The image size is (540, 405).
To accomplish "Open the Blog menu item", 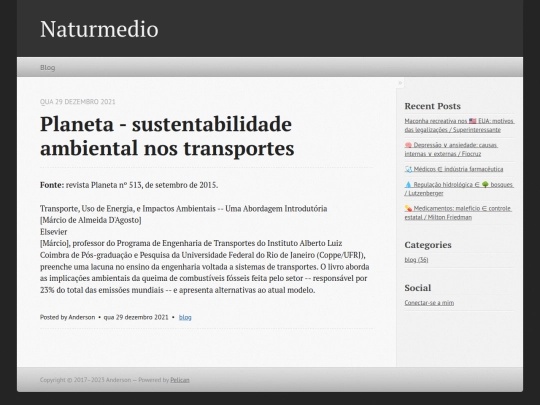I will tap(48, 68).
